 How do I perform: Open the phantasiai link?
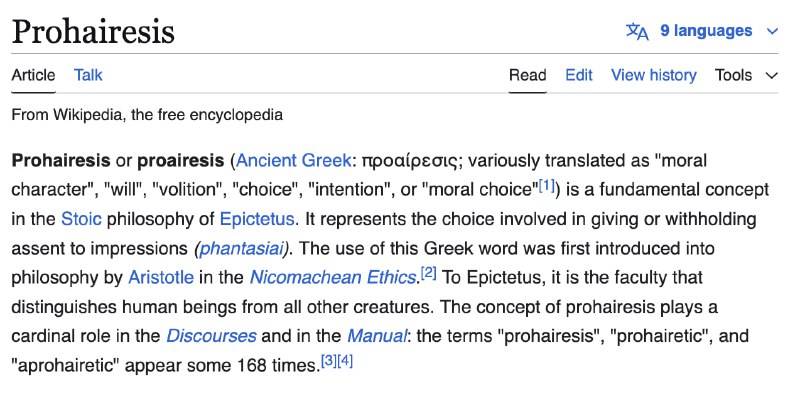[x=241, y=248]
